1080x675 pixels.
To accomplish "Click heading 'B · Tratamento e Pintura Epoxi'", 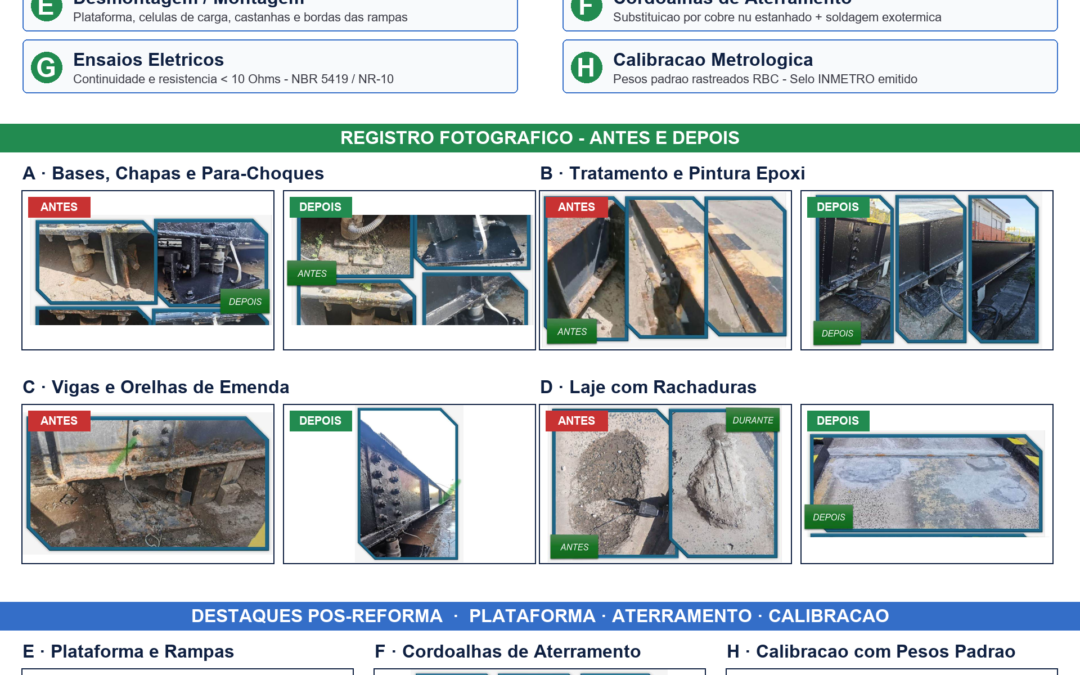I will click(672, 174).
